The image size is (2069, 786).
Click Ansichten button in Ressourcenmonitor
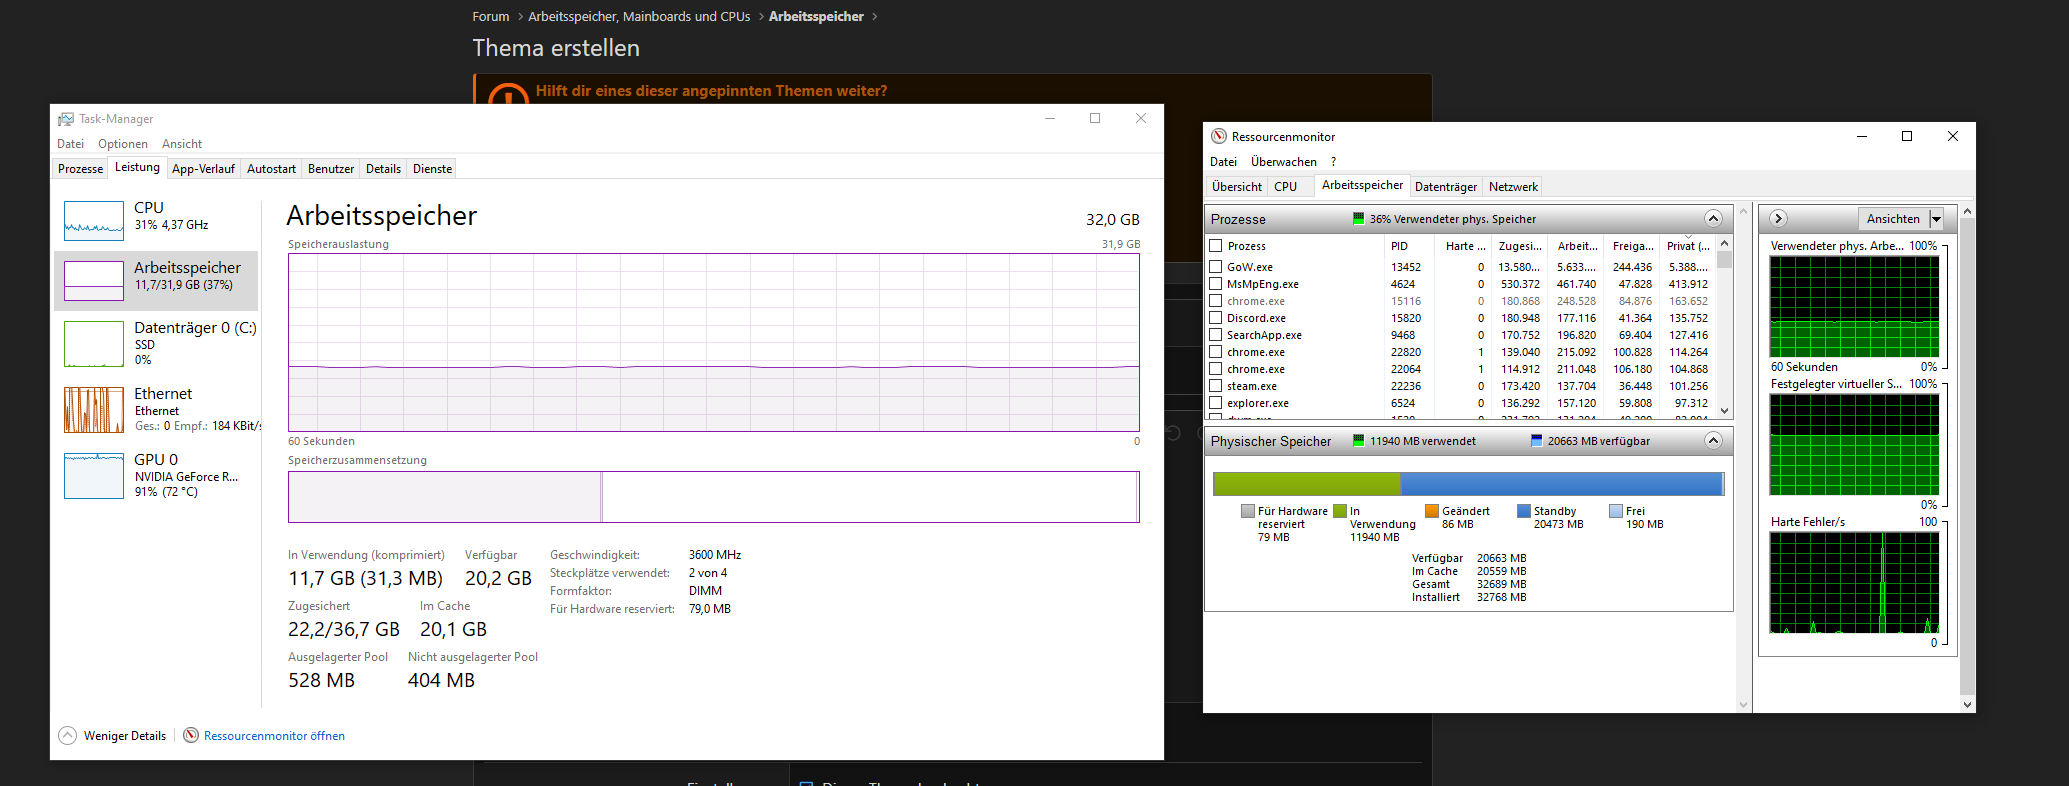pos(1893,219)
